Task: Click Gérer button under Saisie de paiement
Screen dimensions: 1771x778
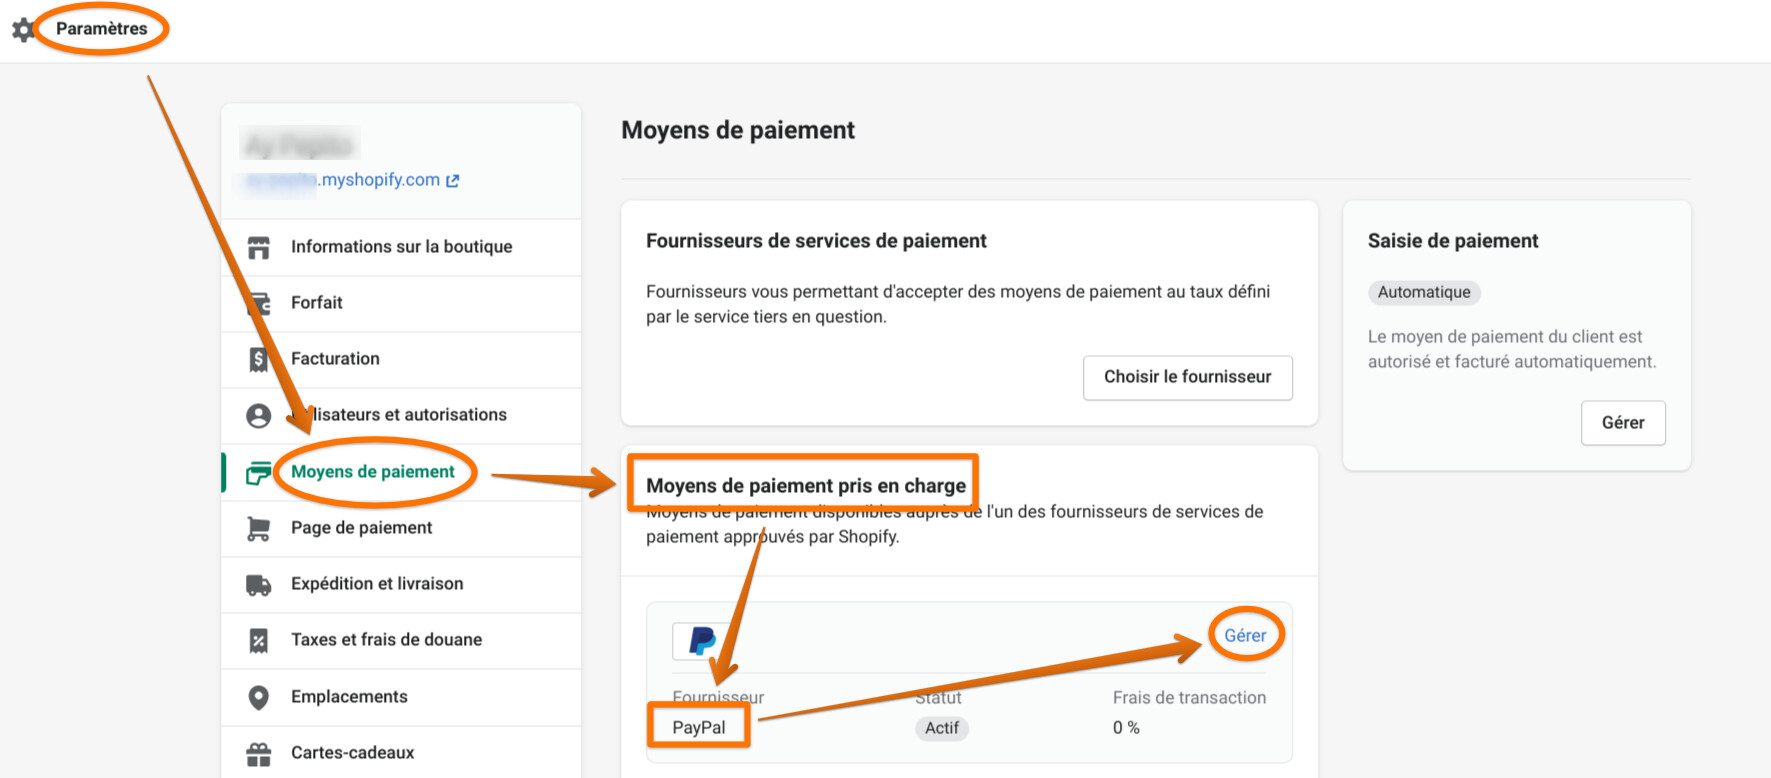Action: coord(1622,423)
